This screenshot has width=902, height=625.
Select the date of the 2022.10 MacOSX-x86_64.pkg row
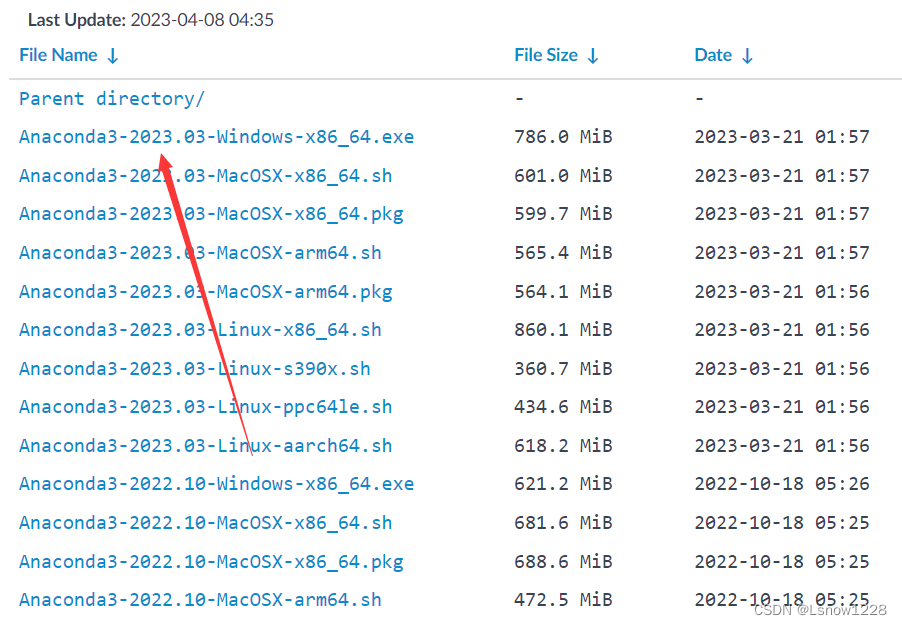[x=782, y=561]
